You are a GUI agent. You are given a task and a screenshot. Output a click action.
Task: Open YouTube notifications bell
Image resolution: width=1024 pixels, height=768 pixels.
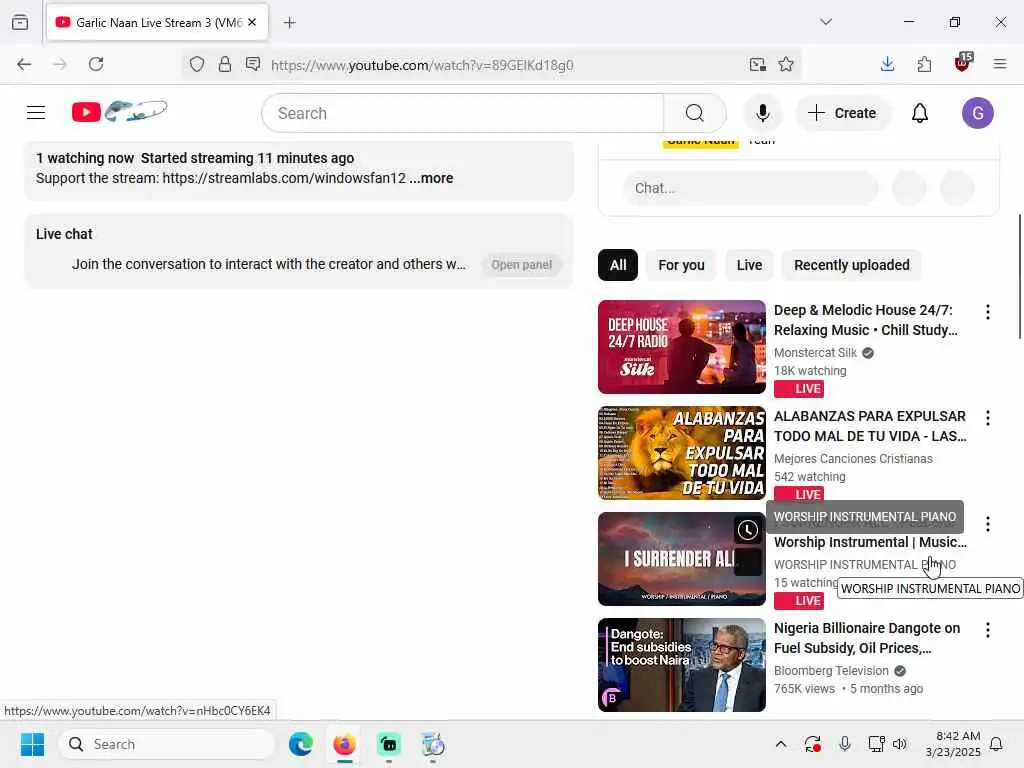[x=920, y=113]
